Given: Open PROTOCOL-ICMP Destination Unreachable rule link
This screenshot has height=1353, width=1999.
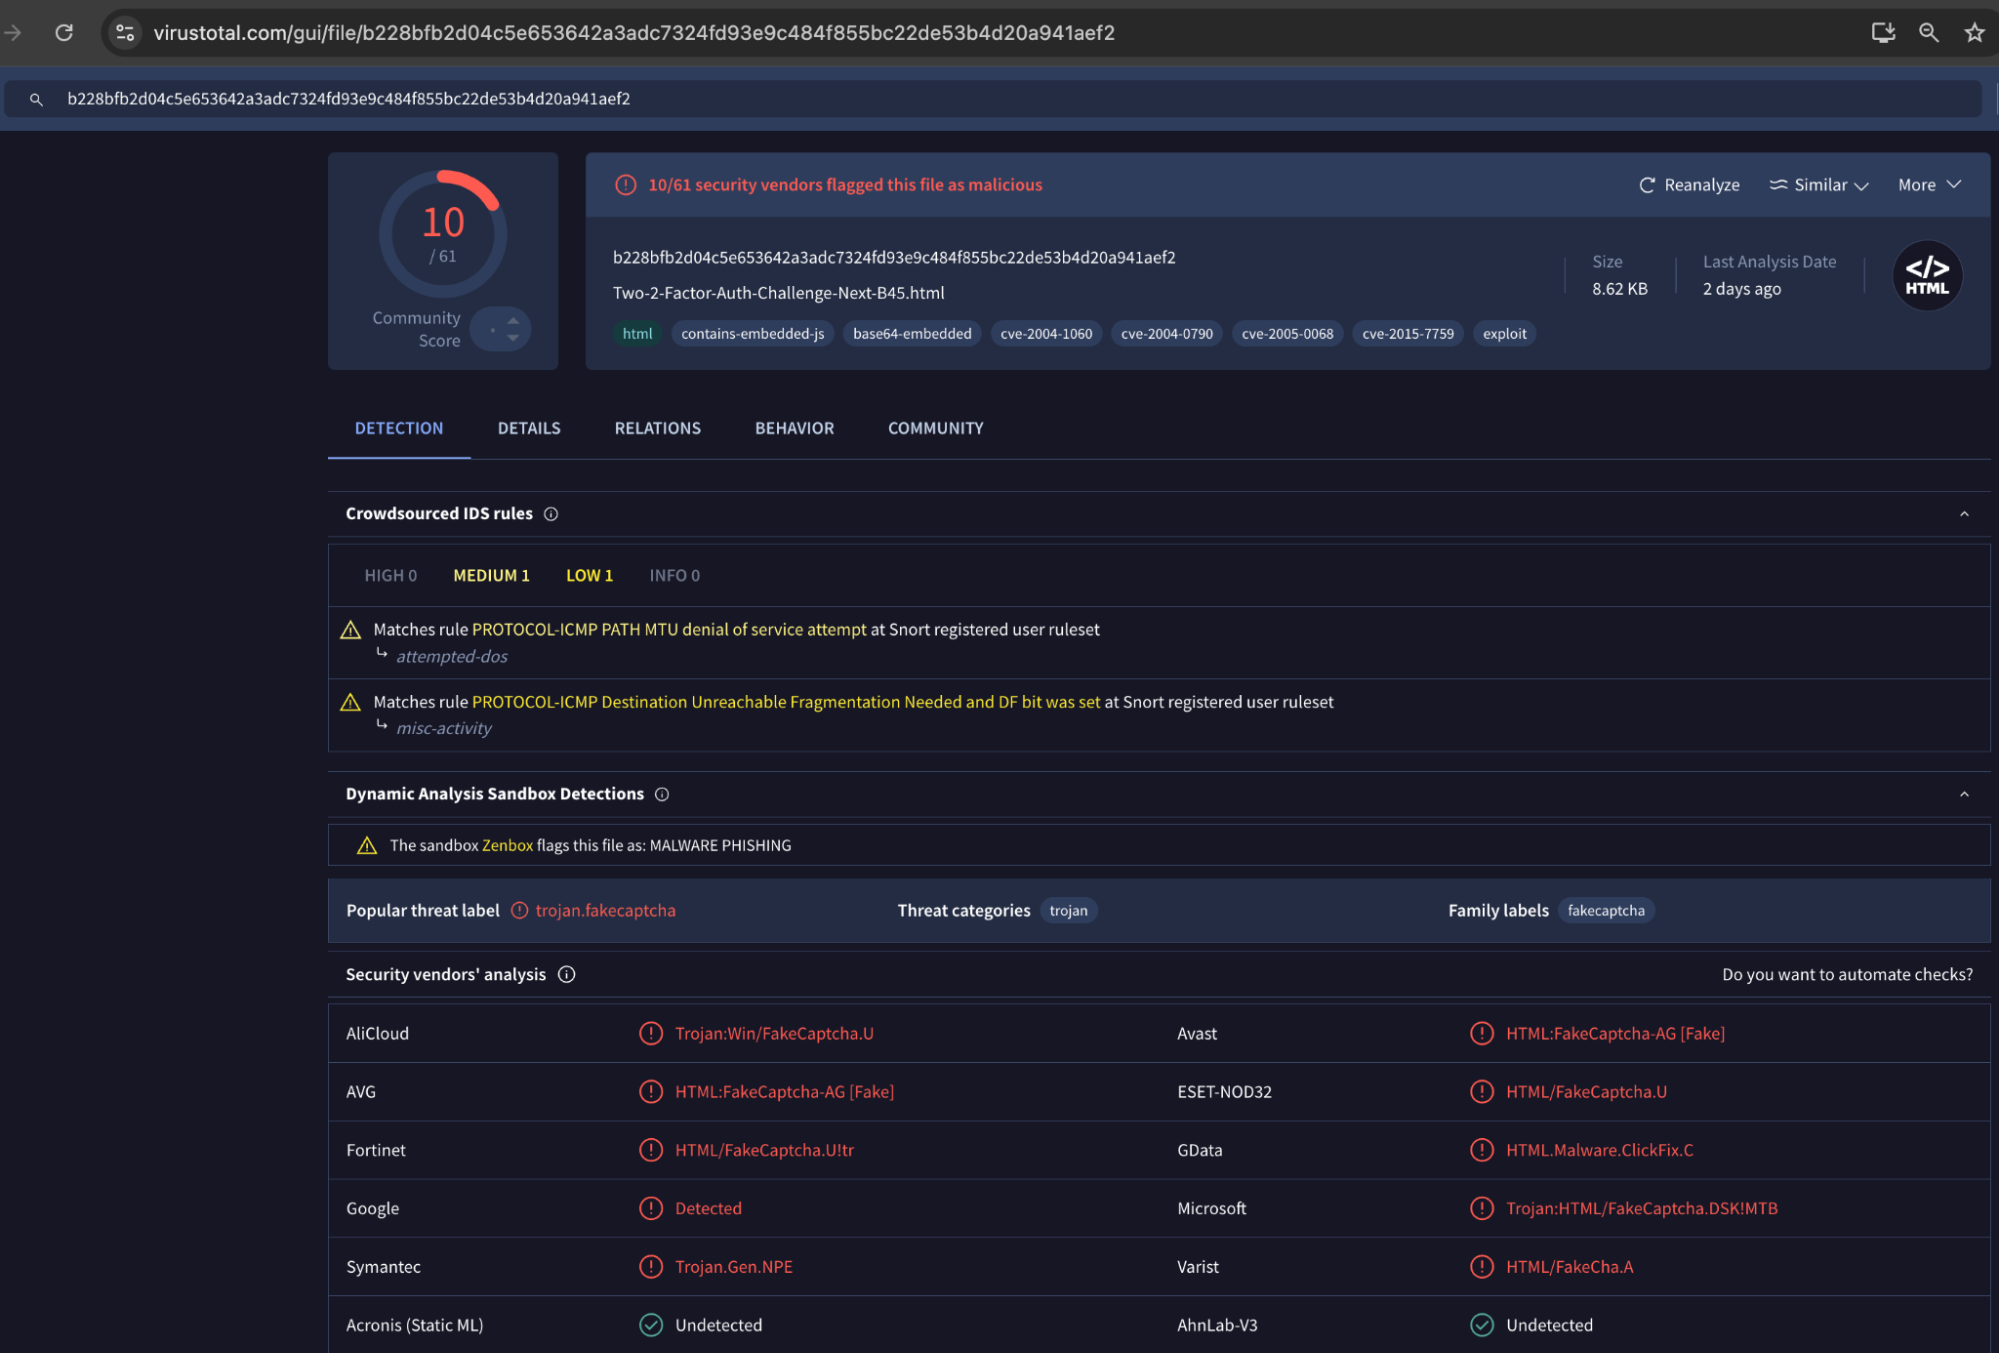Looking at the screenshot, I should pyautogui.click(x=786, y=702).
